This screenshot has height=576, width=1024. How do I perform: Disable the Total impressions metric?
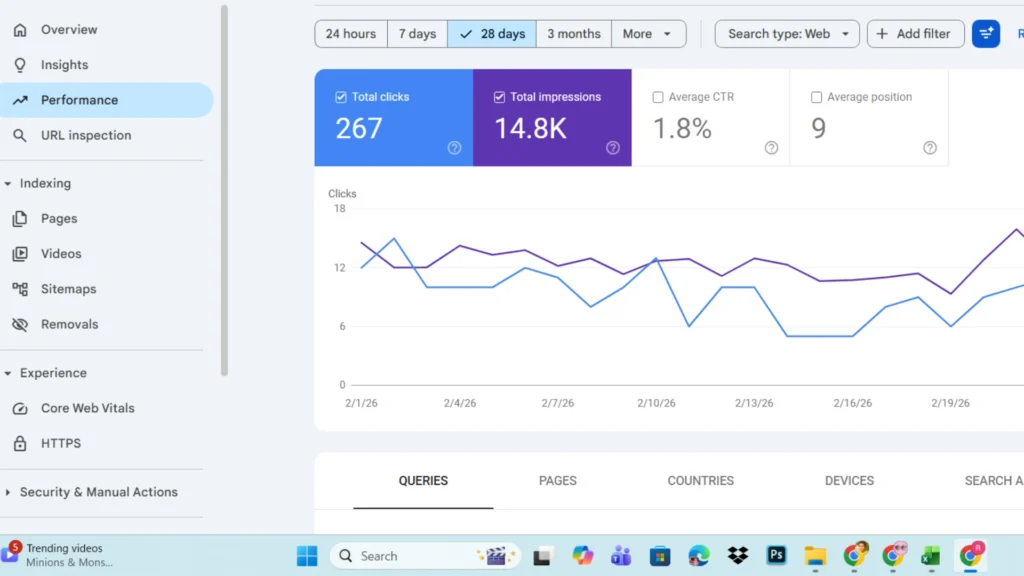(x=498, y=96)
